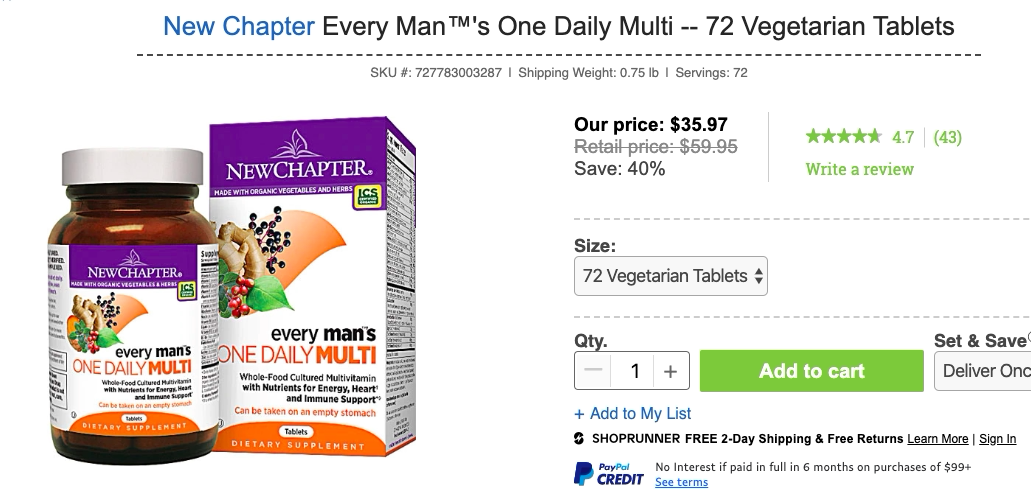The width and height of the screenshot is (1031, 489).
Task: Click the PayPal Credit logo
Action: 608,473
